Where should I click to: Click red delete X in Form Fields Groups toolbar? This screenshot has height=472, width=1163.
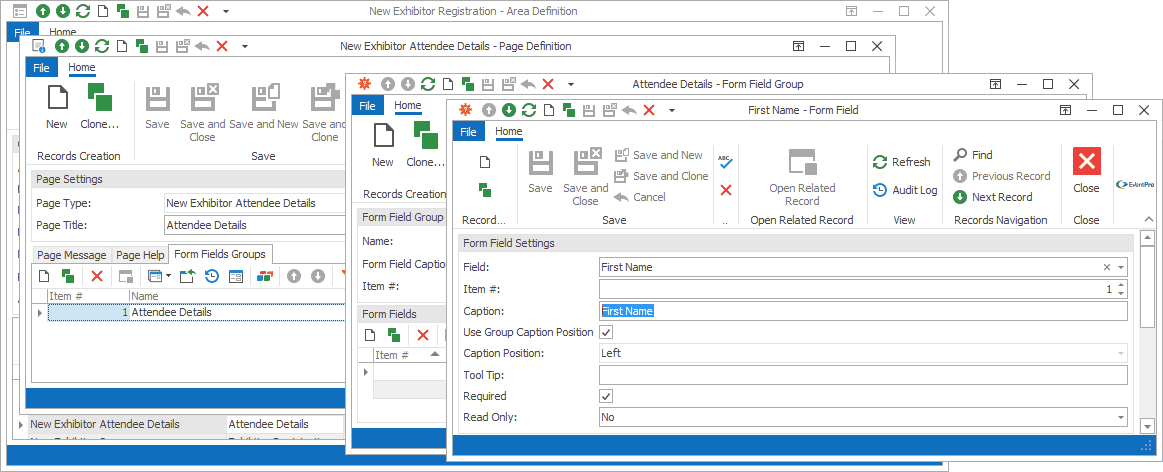(96, 276)
